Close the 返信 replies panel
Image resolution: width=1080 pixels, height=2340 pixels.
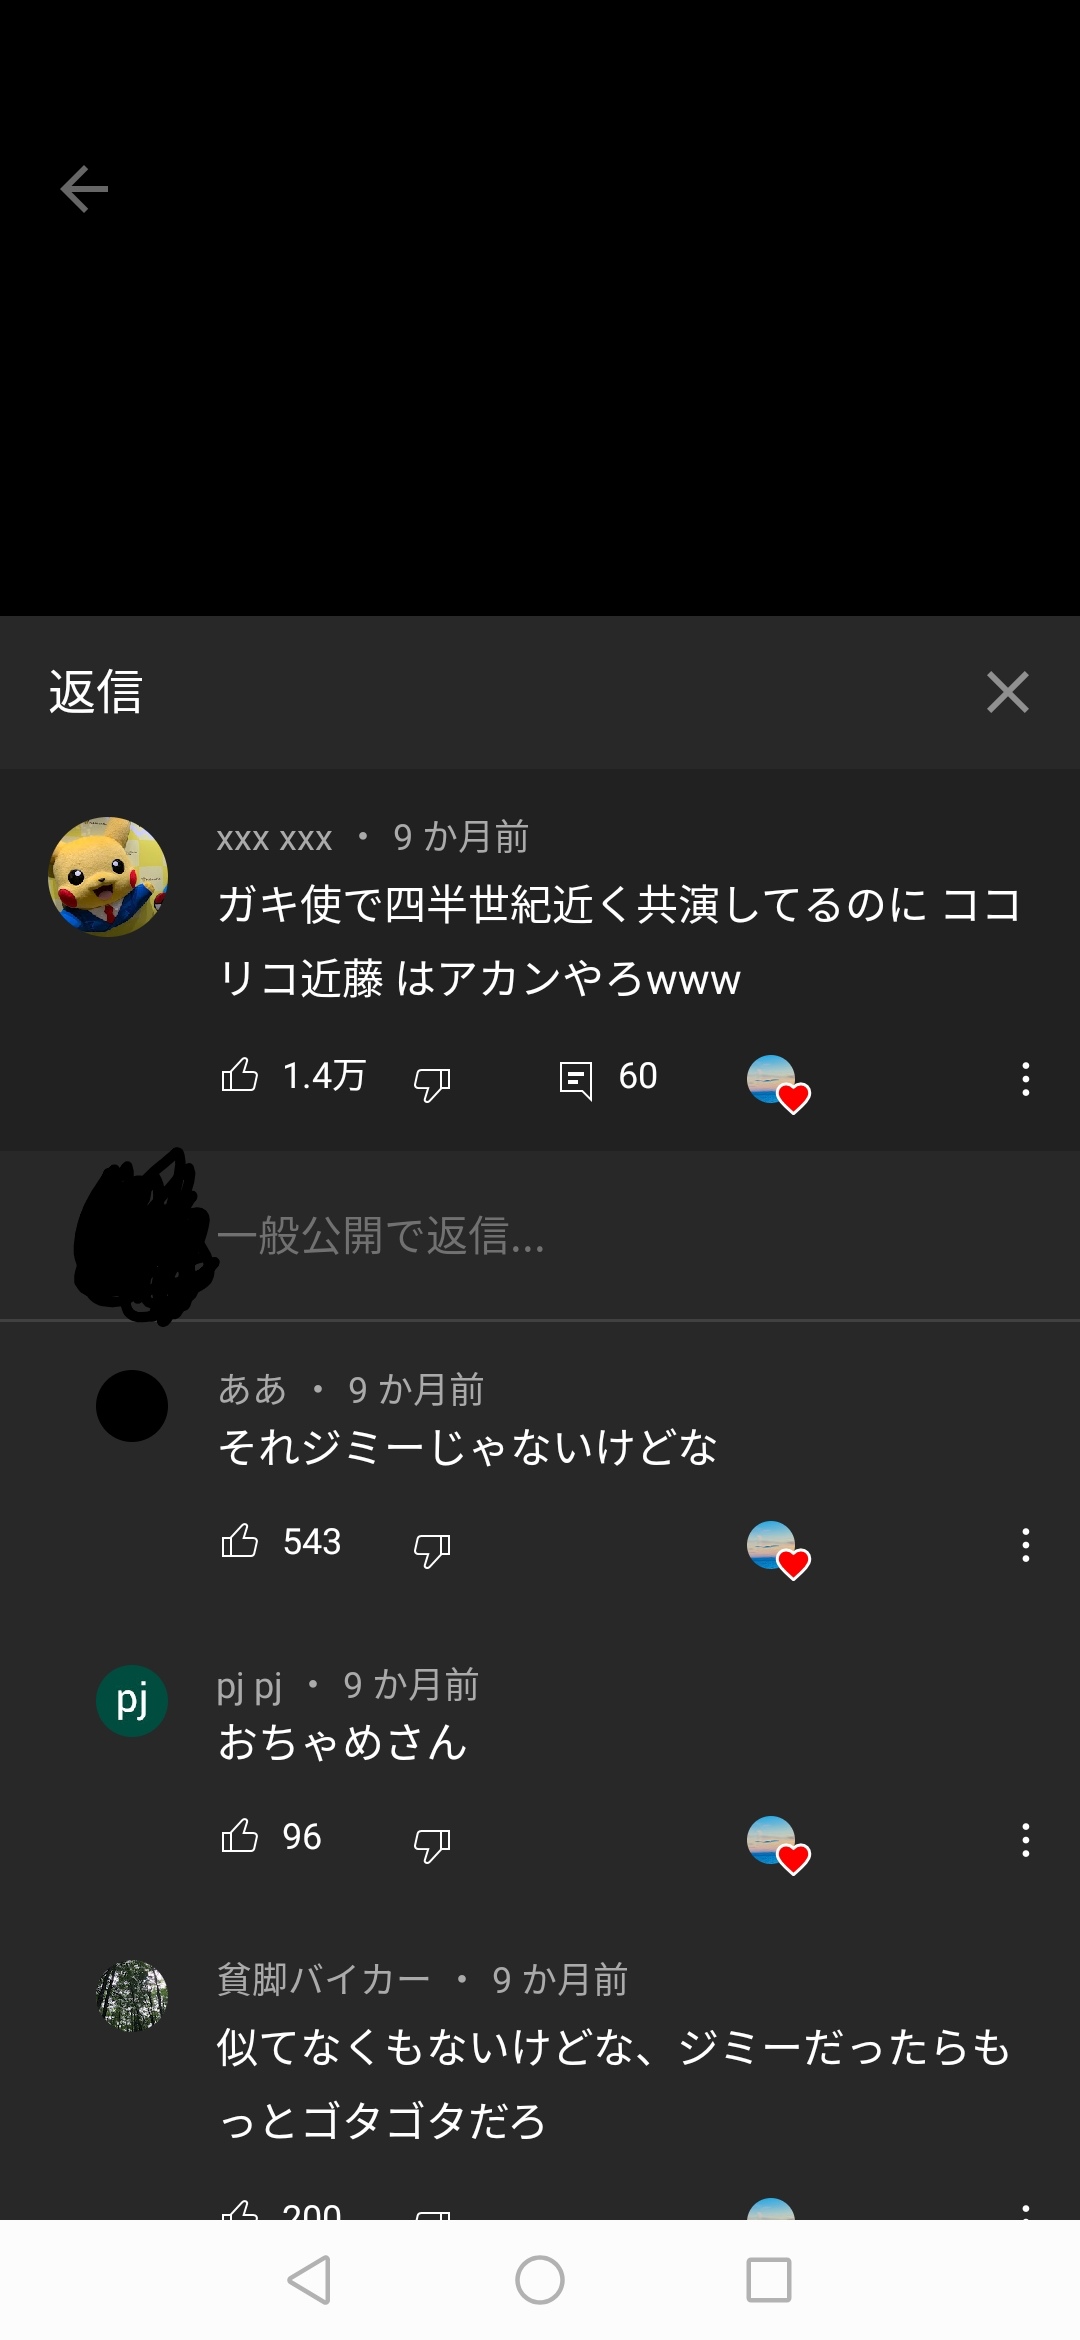tap(1007, 692)
